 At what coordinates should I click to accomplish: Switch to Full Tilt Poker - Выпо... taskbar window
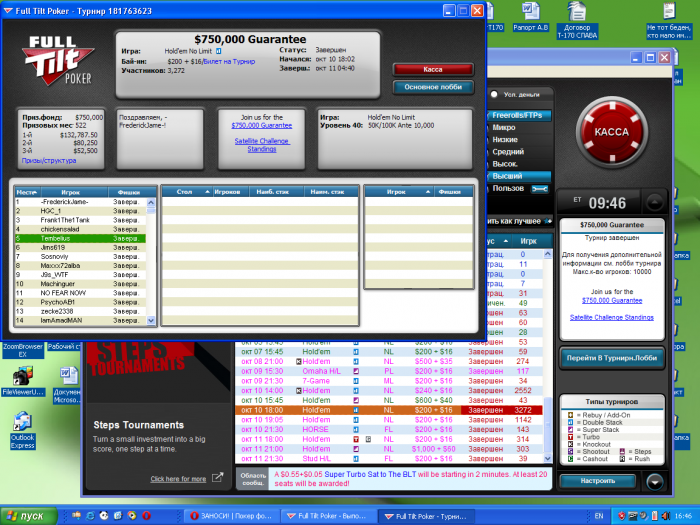point(328,516)
